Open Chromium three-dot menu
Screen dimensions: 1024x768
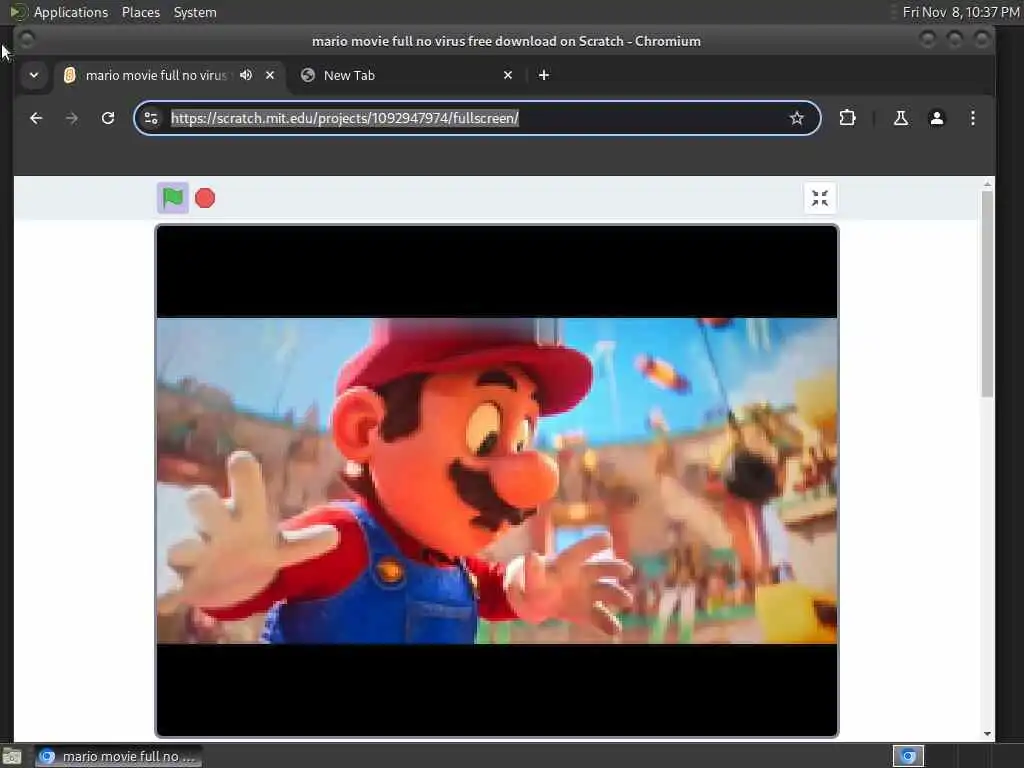coord(972,118)
